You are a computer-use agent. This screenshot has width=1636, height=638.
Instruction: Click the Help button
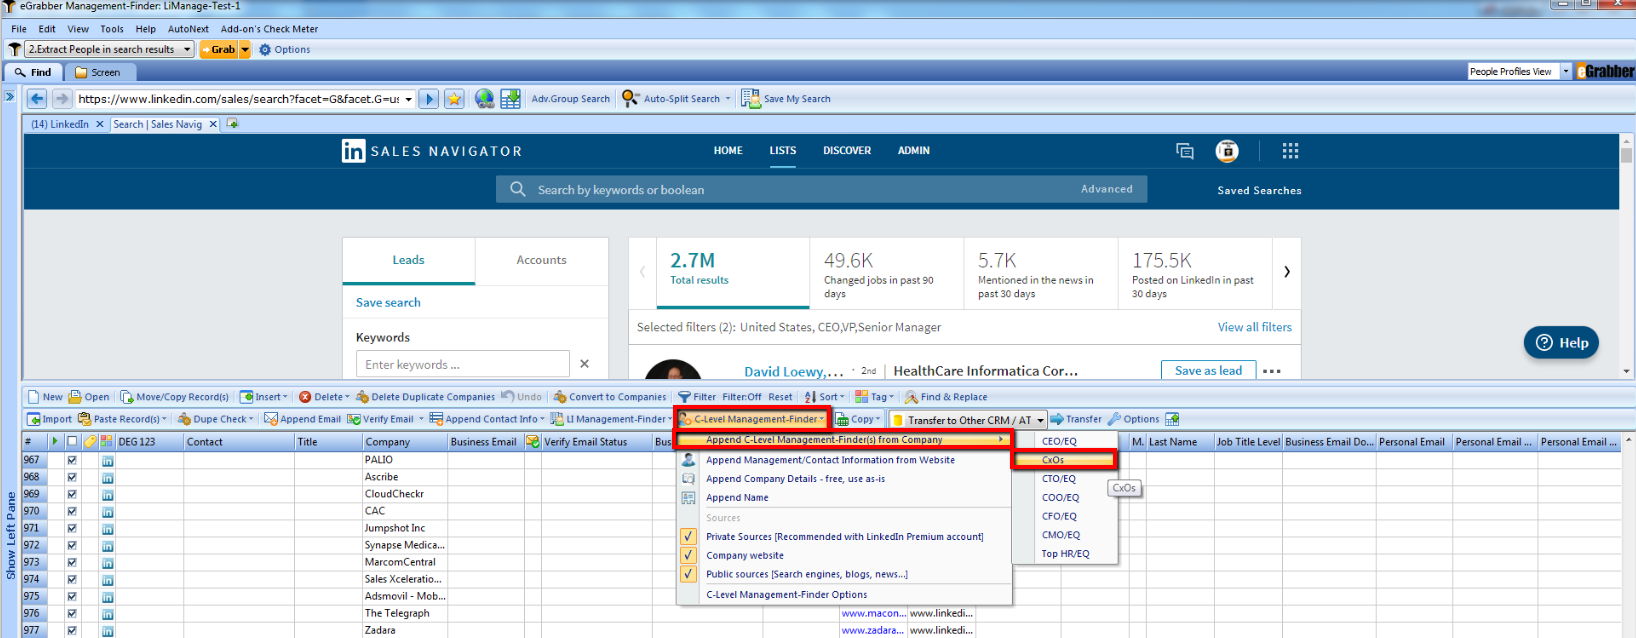pyautogui.click(x=1561, y=343)
